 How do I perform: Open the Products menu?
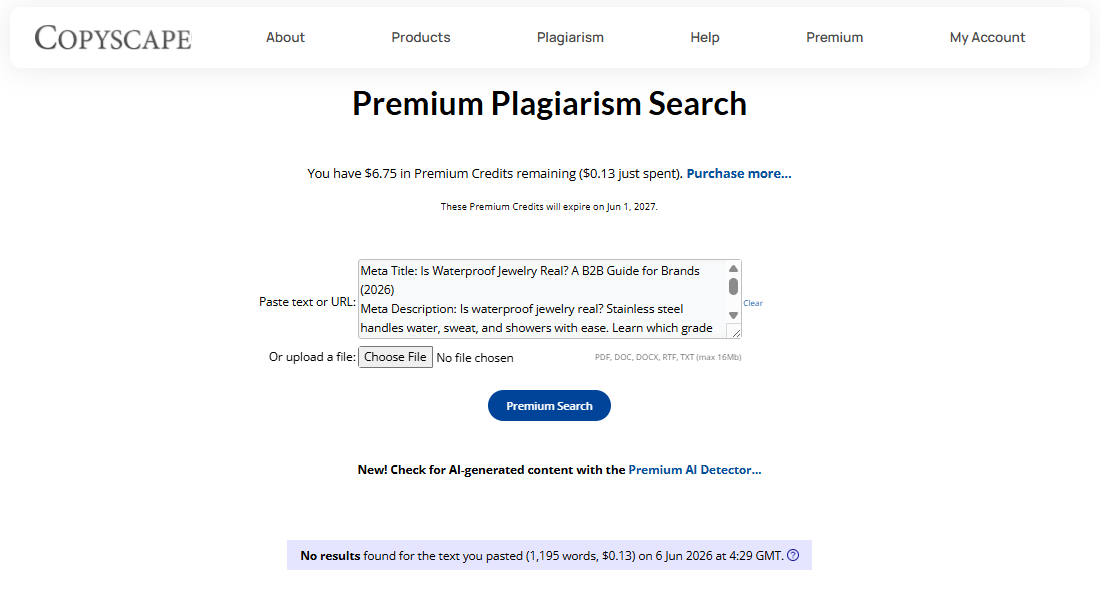[x=420, y=37]
